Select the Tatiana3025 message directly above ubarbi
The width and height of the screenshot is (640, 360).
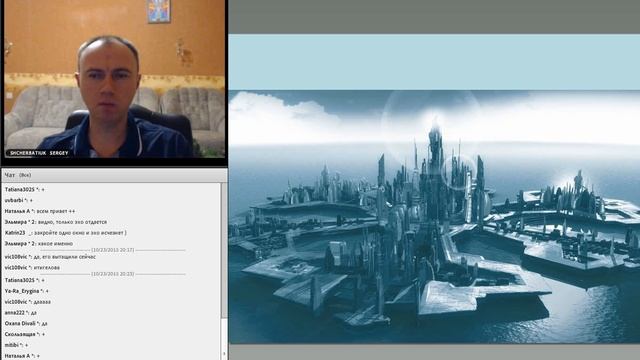(24, 189)
